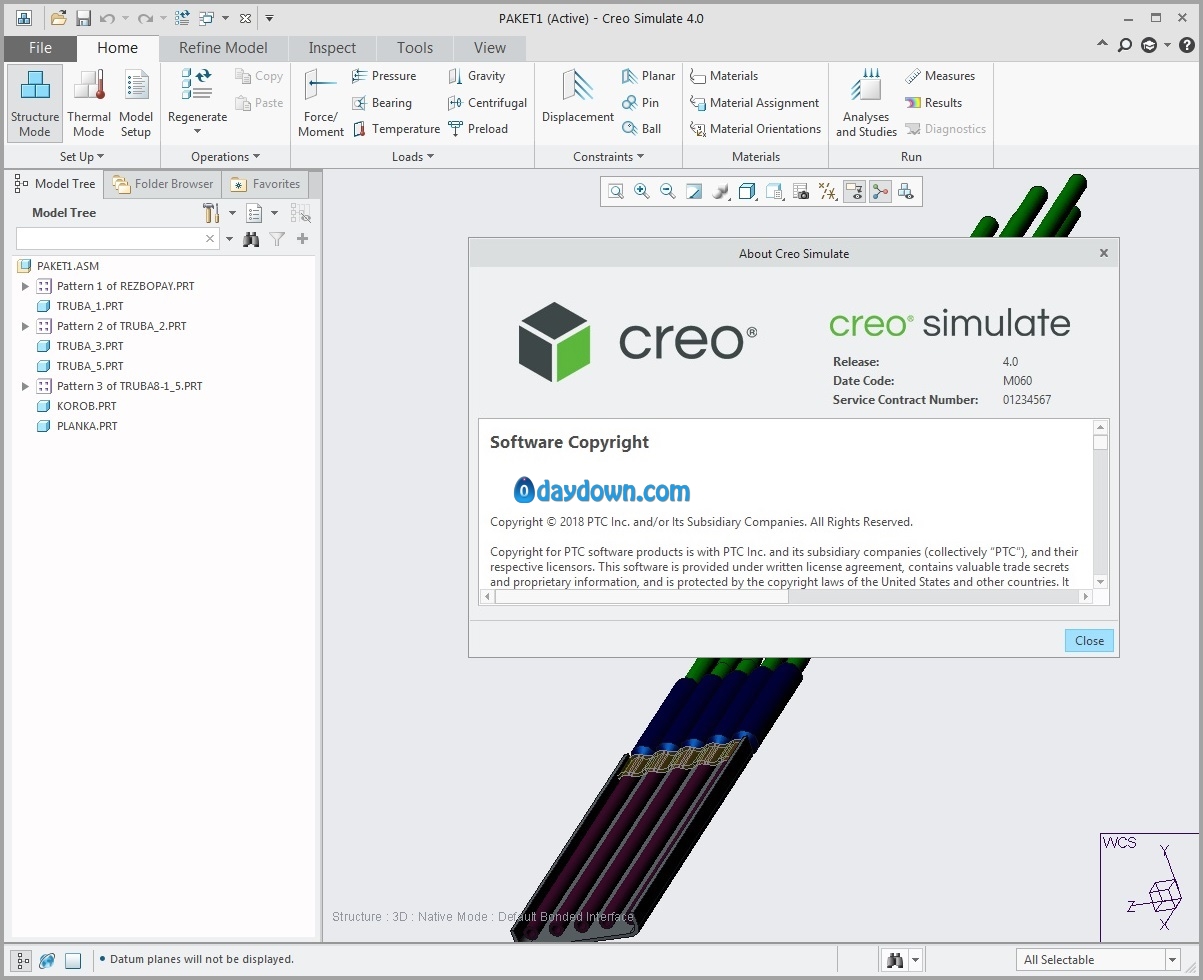Open the Favorites tab
The width and height of the screenshot is (1203, 980).
tap(266, 184)
